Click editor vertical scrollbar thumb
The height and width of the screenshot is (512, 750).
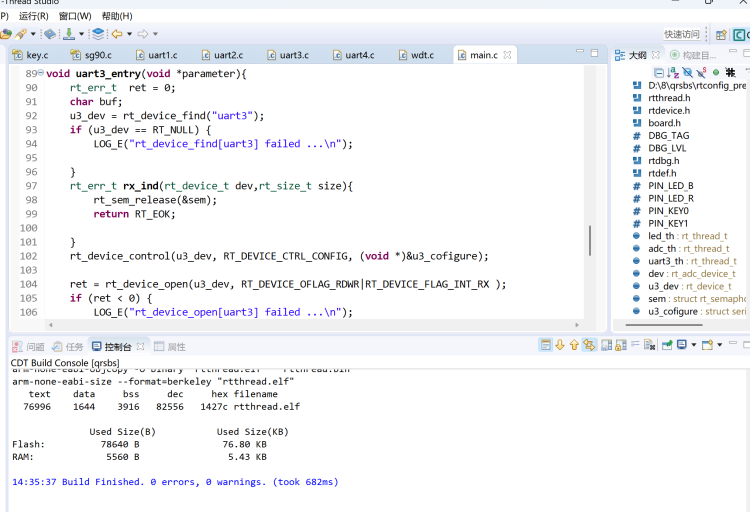tap(590, 240)
